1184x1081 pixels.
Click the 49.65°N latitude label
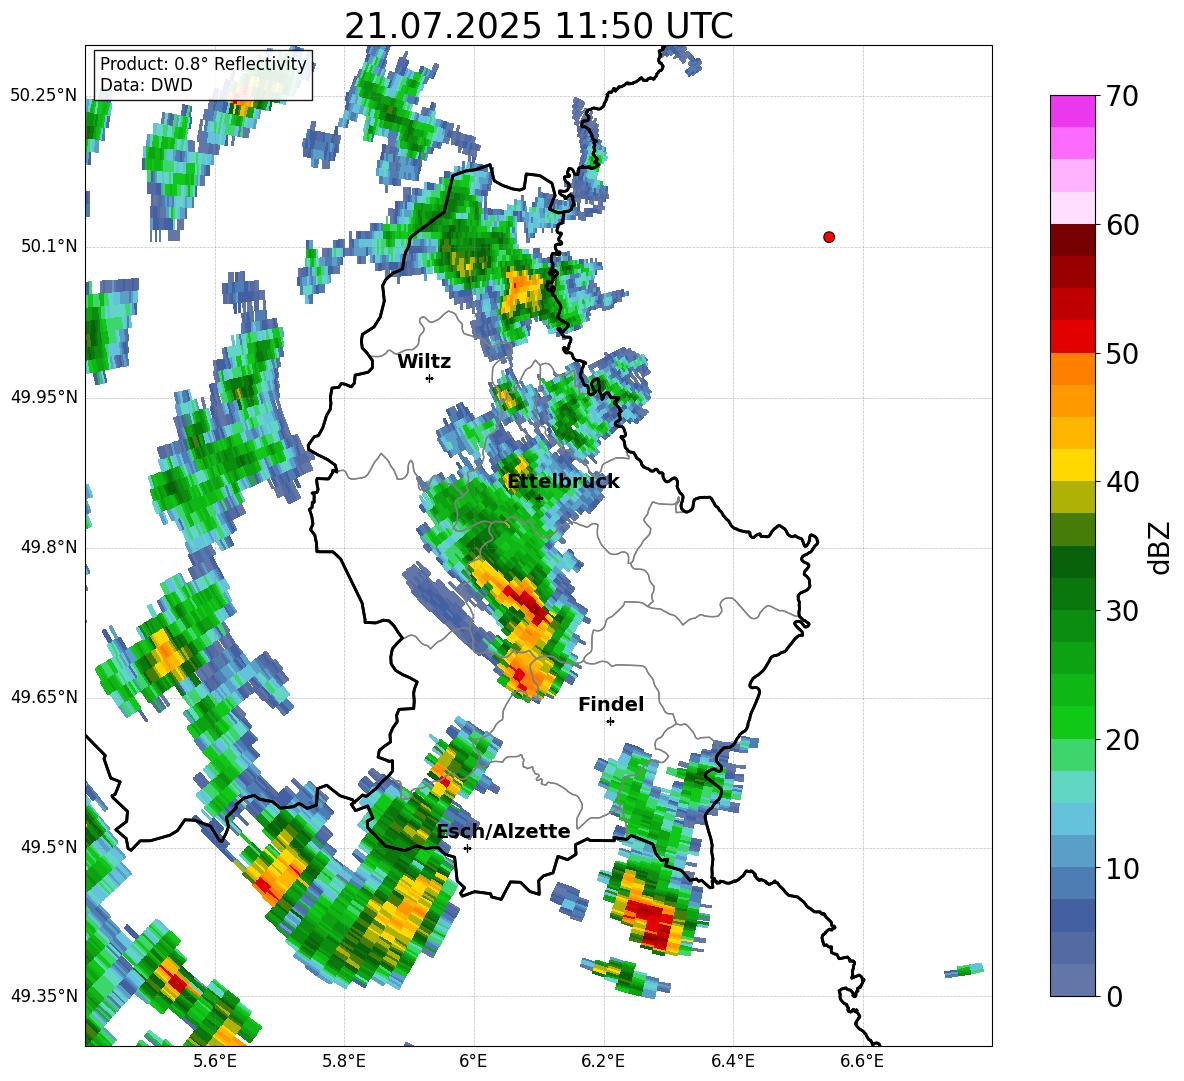[x=44, y=697]
